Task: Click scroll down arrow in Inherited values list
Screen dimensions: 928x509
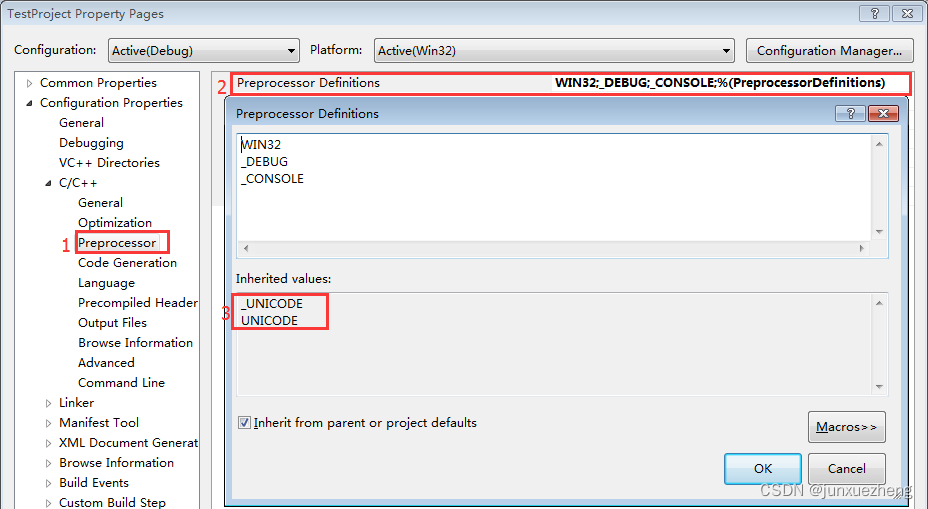Action: coord(879,386)
